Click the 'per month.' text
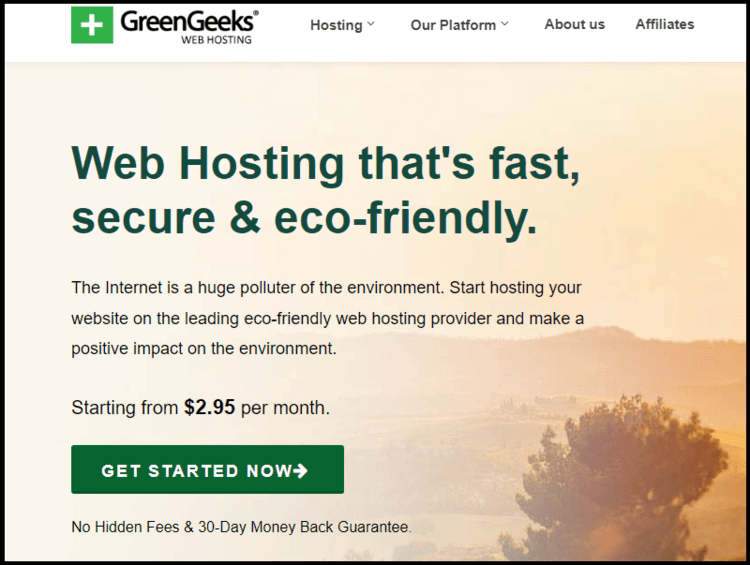Image resolution: width=750 pixels, height=565 pixels. tap(286, 409)
